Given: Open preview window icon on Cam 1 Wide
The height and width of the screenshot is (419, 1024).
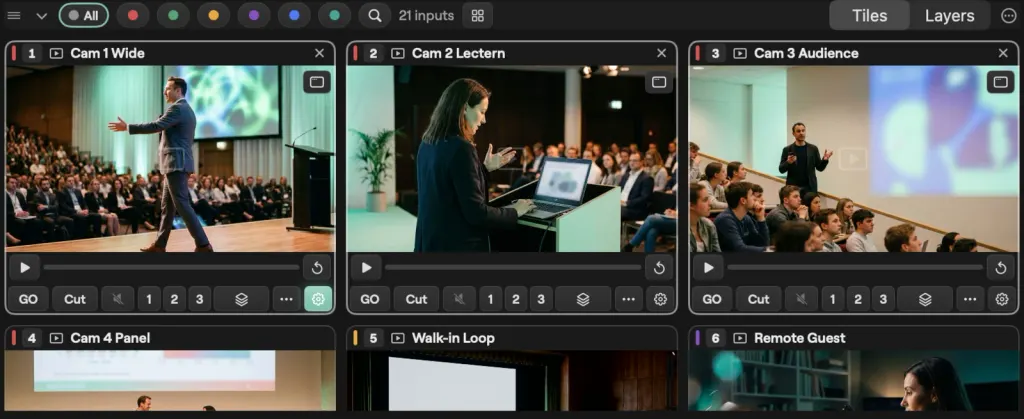Looking at the screenshot, I should 317,82.
